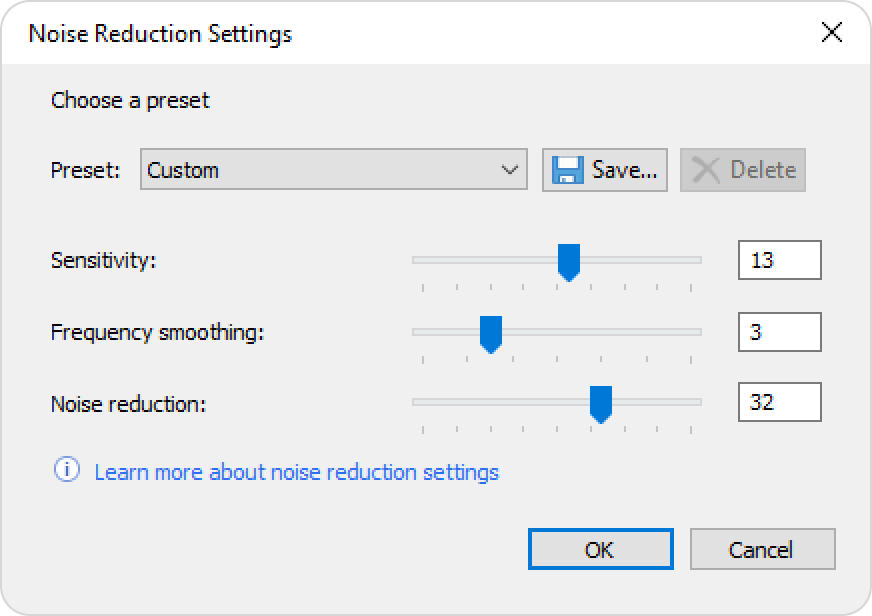Click the right end of the Sensitivity track
The height and width of the screenshot is (616, 872).
click(697, 260)
